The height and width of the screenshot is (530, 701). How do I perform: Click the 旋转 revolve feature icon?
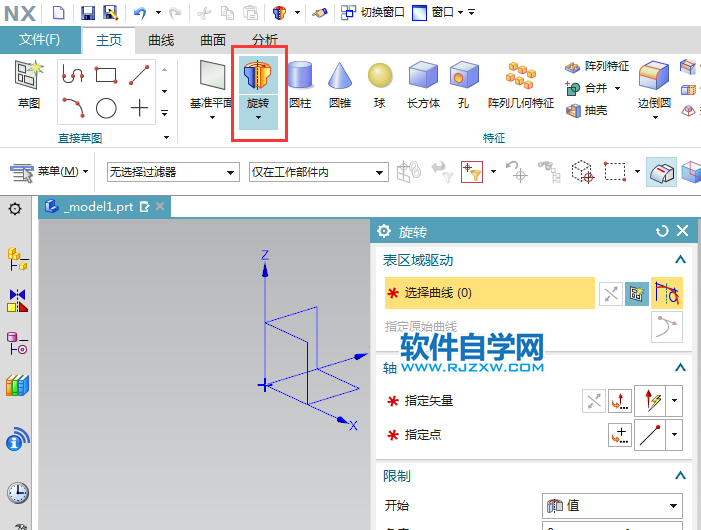coord(258,75)
